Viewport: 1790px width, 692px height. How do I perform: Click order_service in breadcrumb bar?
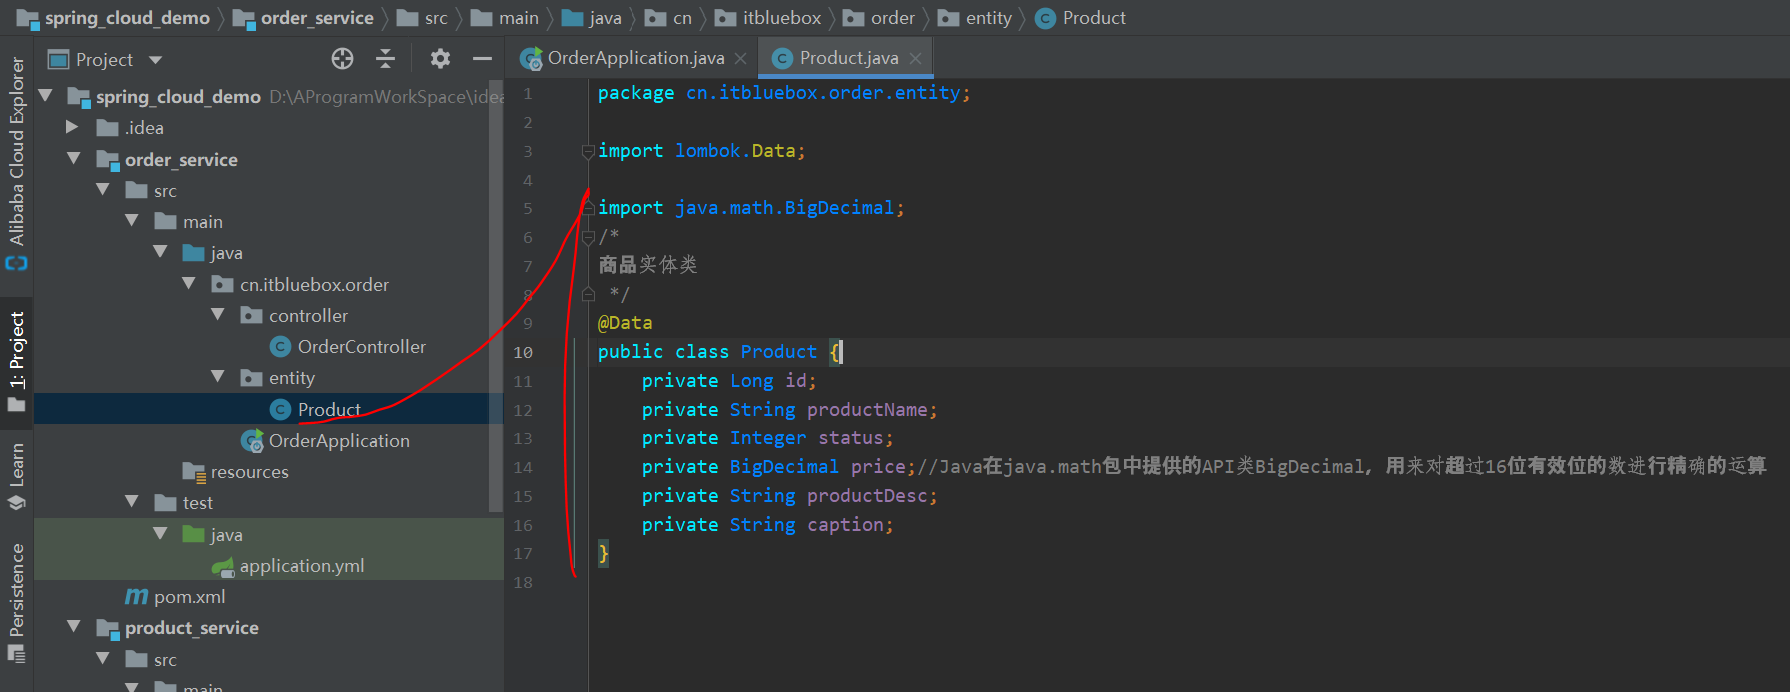click(x=316, y=18)
